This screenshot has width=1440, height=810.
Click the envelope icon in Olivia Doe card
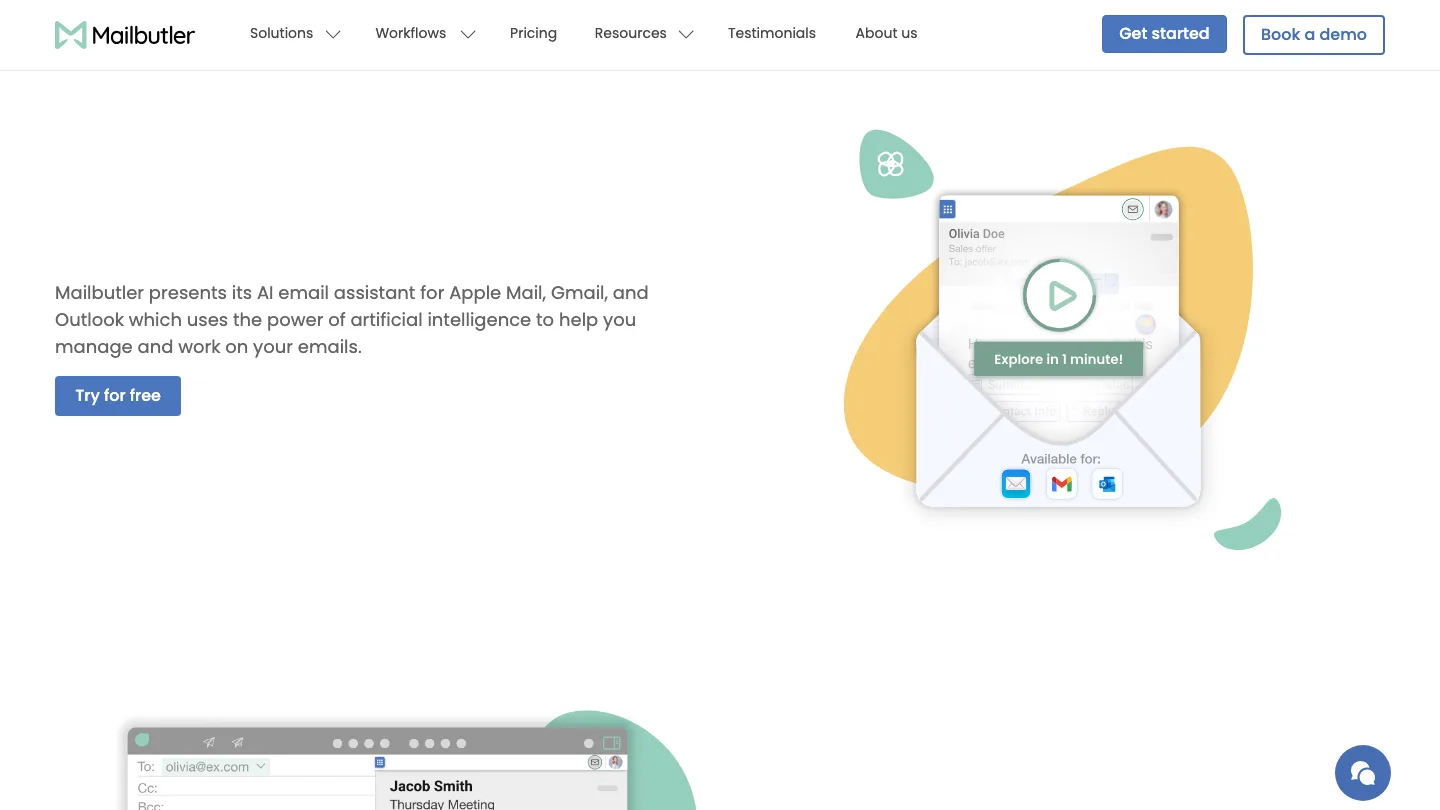click(1132, 209)
